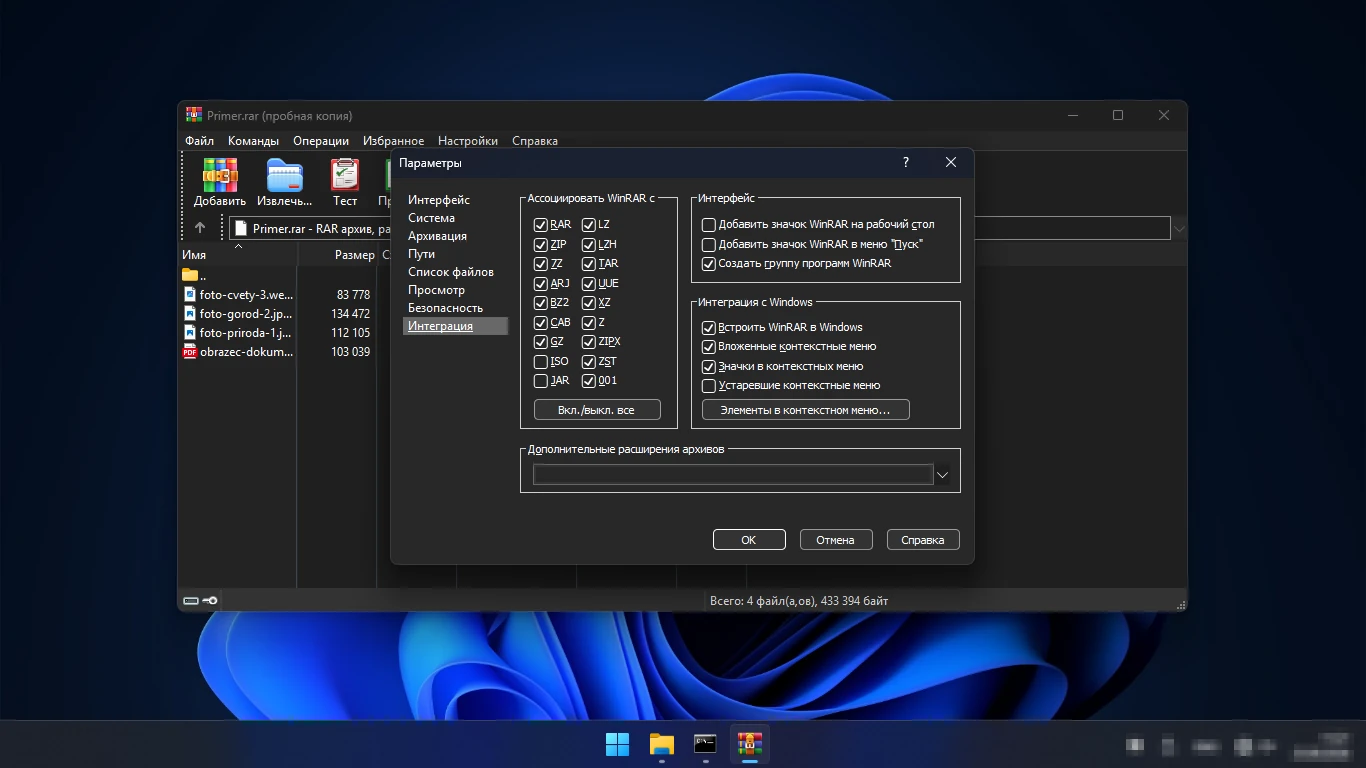
Task: Click the key icon in the status bar
Action: click(x=210, y=601)
